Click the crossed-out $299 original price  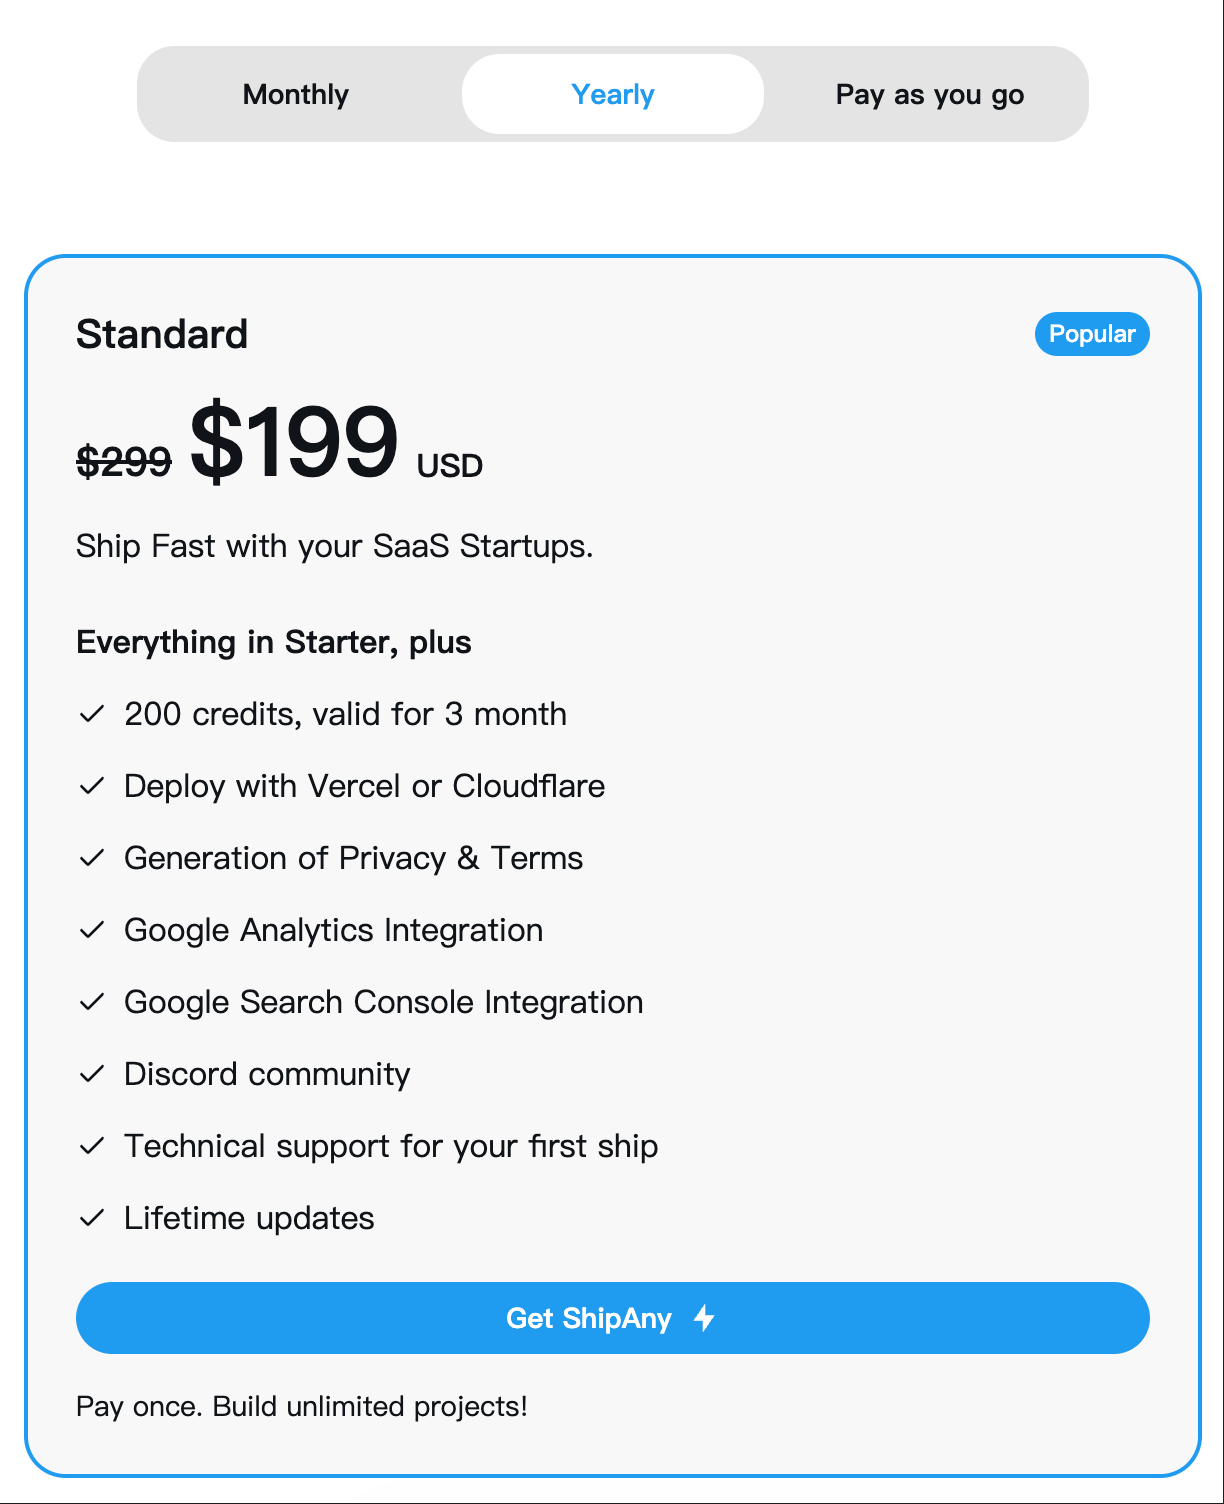pos(124,461)
